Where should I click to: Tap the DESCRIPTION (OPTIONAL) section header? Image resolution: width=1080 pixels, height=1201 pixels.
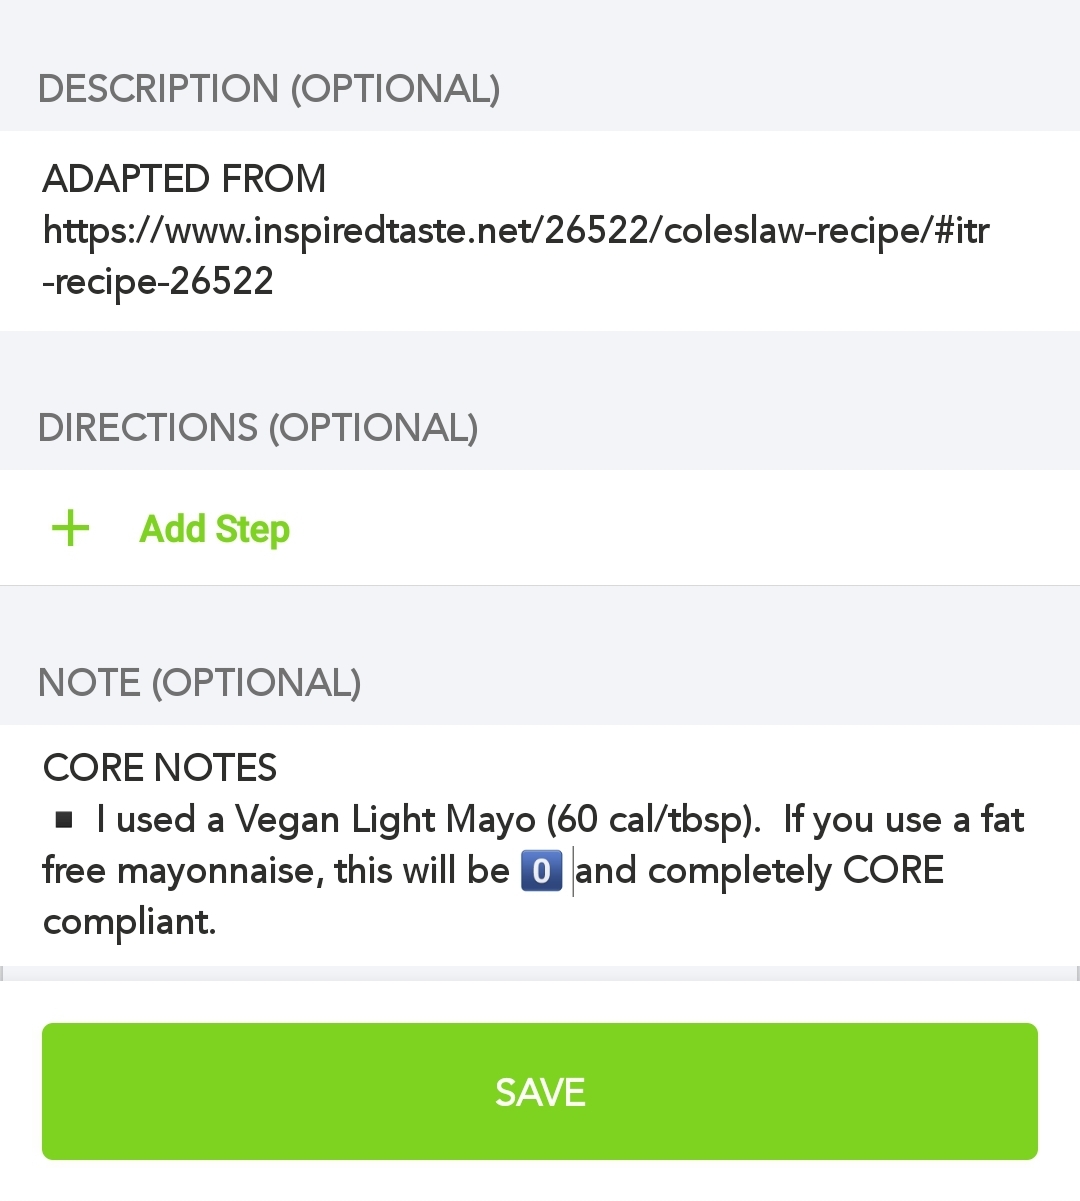click(x=269, y=89)
